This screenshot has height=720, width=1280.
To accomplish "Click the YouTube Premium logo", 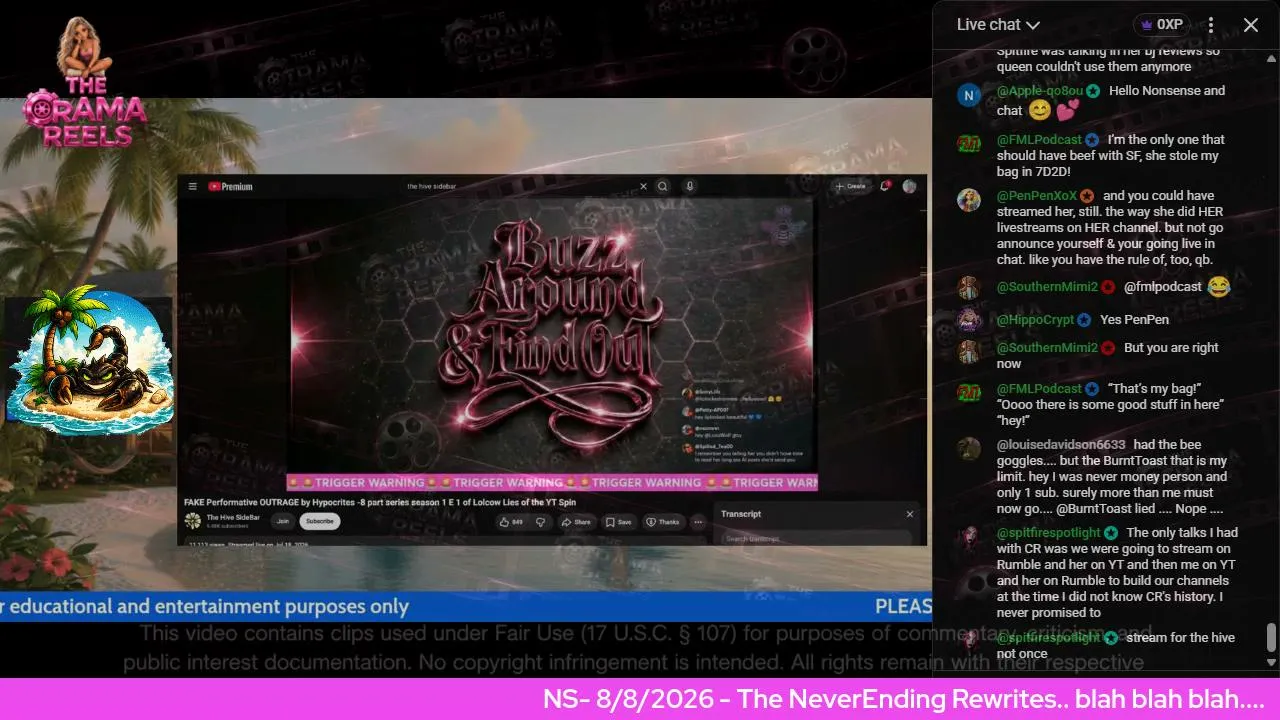I will click(x=230, y=186).
